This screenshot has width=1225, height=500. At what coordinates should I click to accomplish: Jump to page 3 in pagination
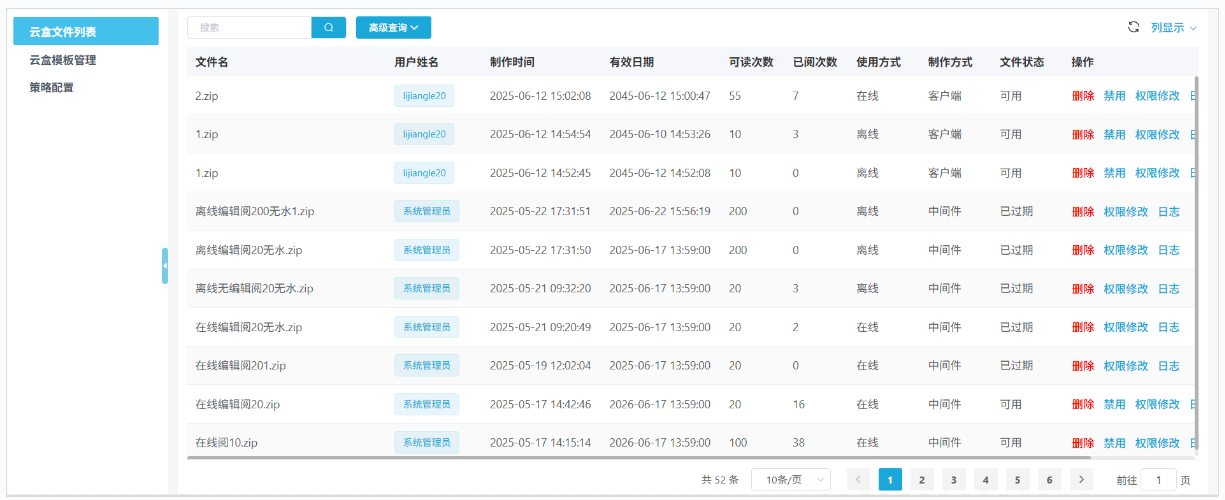click(953, 480)
